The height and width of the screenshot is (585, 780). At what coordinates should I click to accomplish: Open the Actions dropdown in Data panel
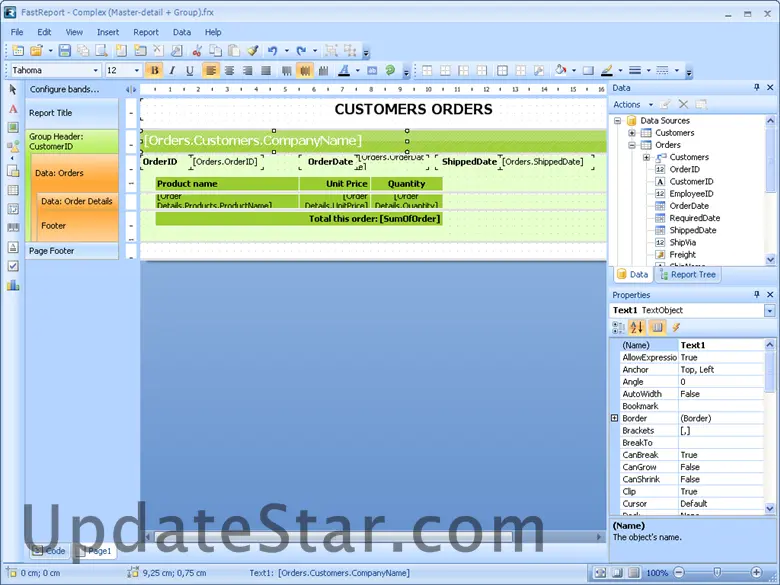pyautogui.click(x=633, y=104)
